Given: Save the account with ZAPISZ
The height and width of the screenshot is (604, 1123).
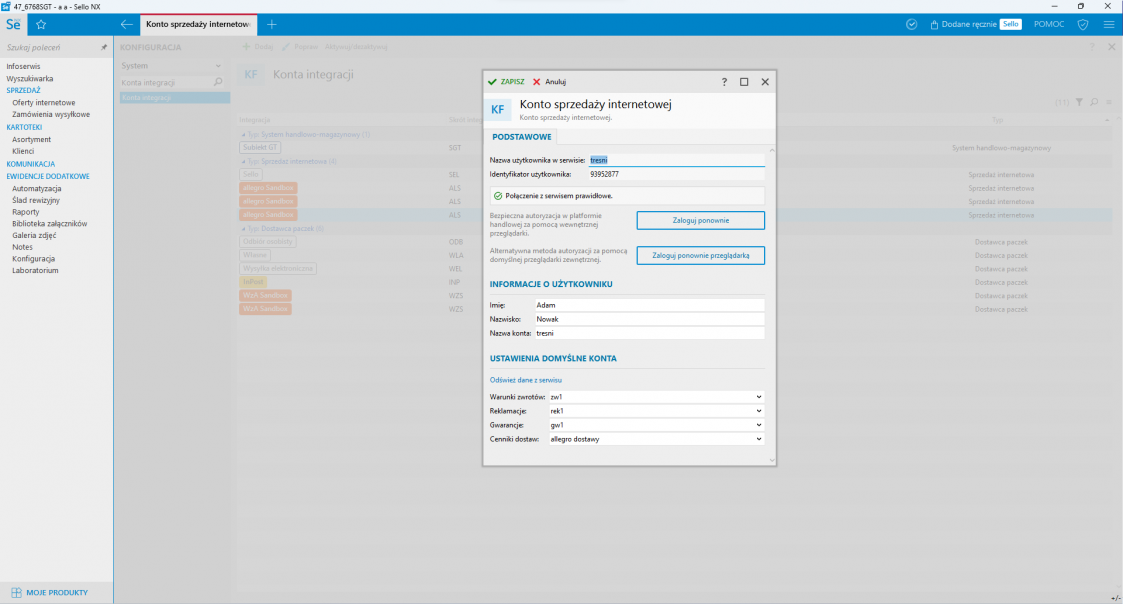Looking at the screenshot, I should (506, 82).
